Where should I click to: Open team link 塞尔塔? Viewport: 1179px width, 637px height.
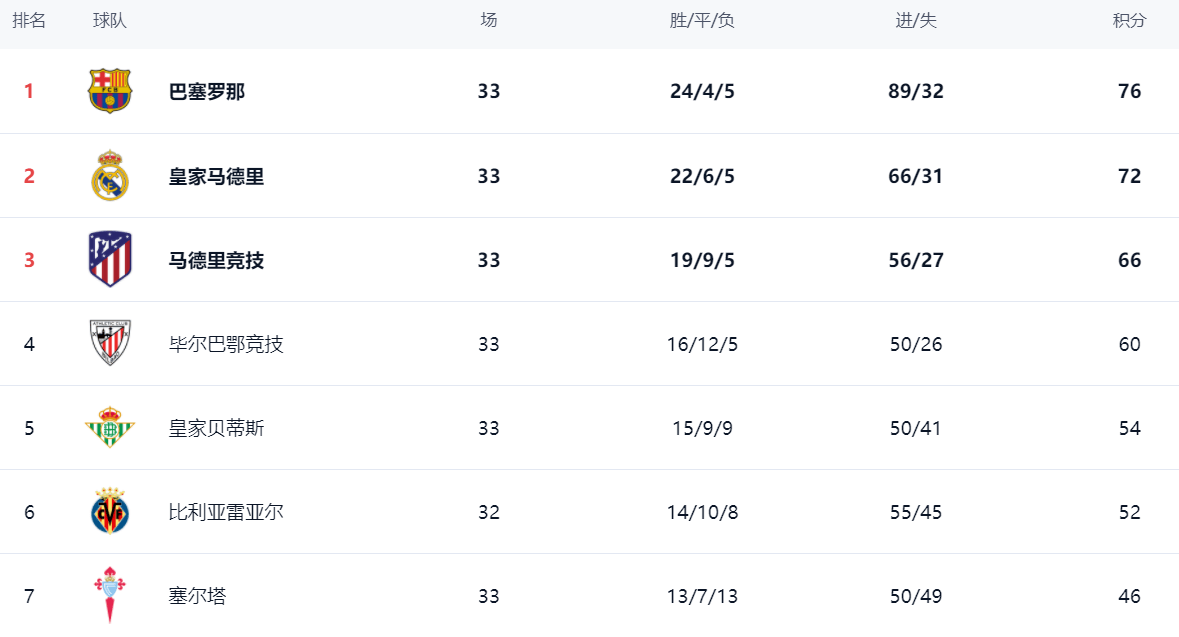pyautogui.click(x=198, y=597)
